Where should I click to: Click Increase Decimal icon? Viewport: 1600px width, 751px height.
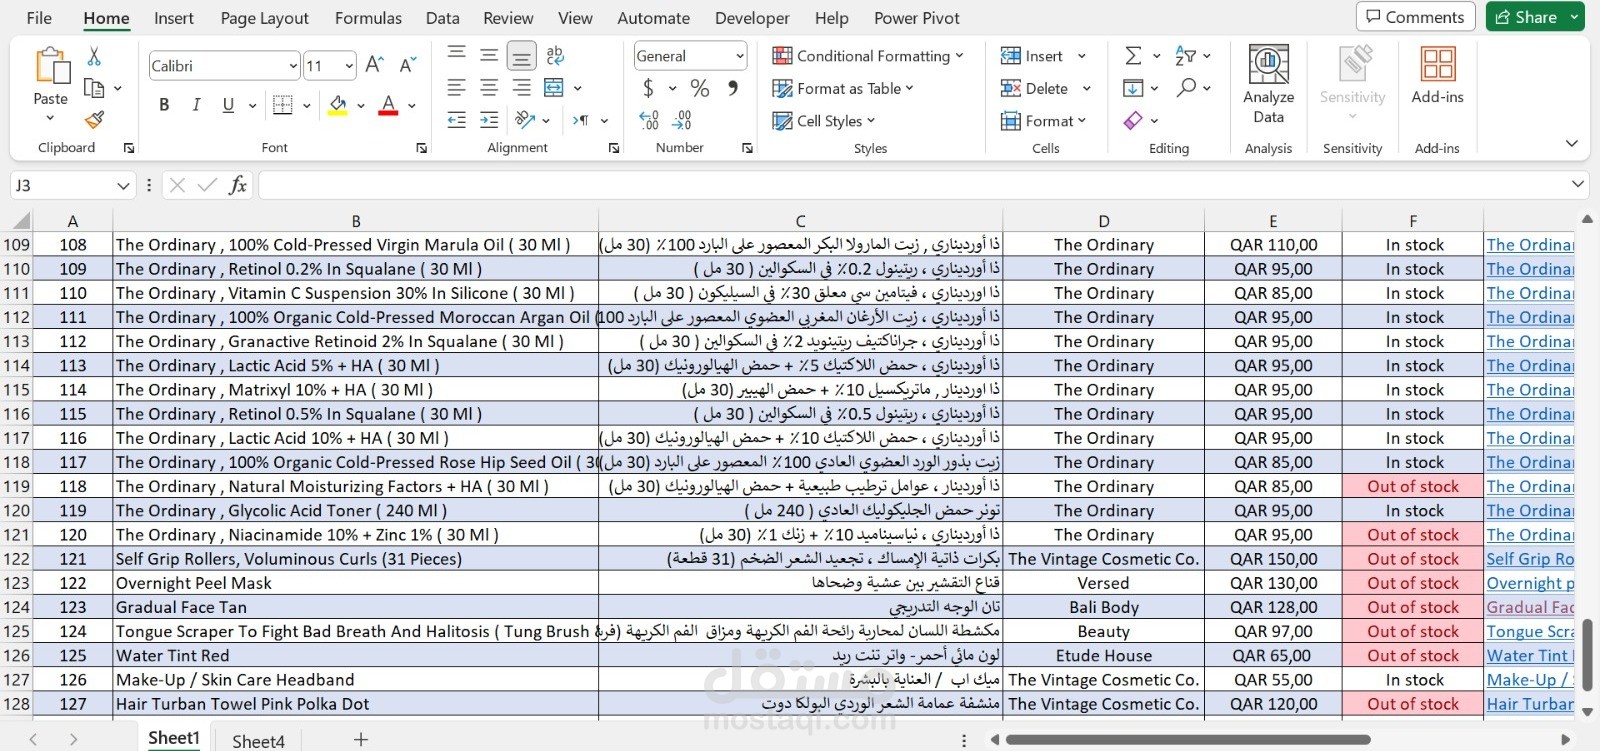point(649,120)
